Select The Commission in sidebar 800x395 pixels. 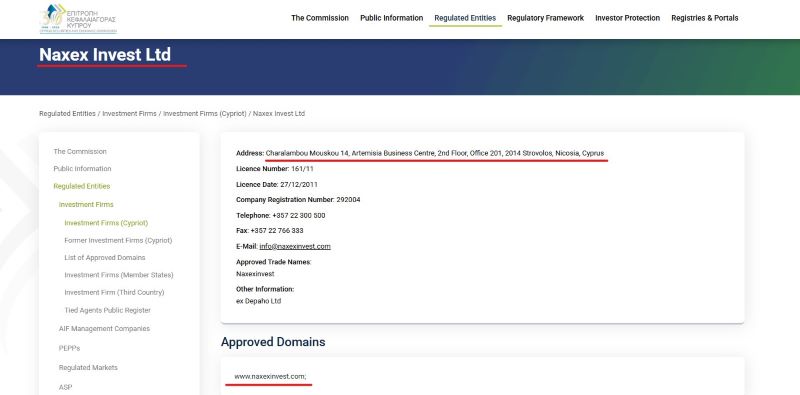tap(80, 152)
